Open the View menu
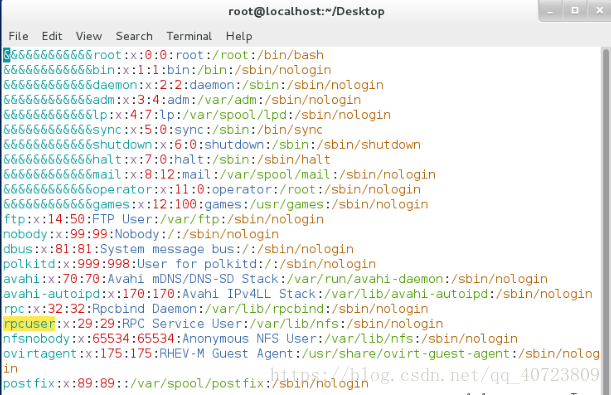 [x=89, y=36]
